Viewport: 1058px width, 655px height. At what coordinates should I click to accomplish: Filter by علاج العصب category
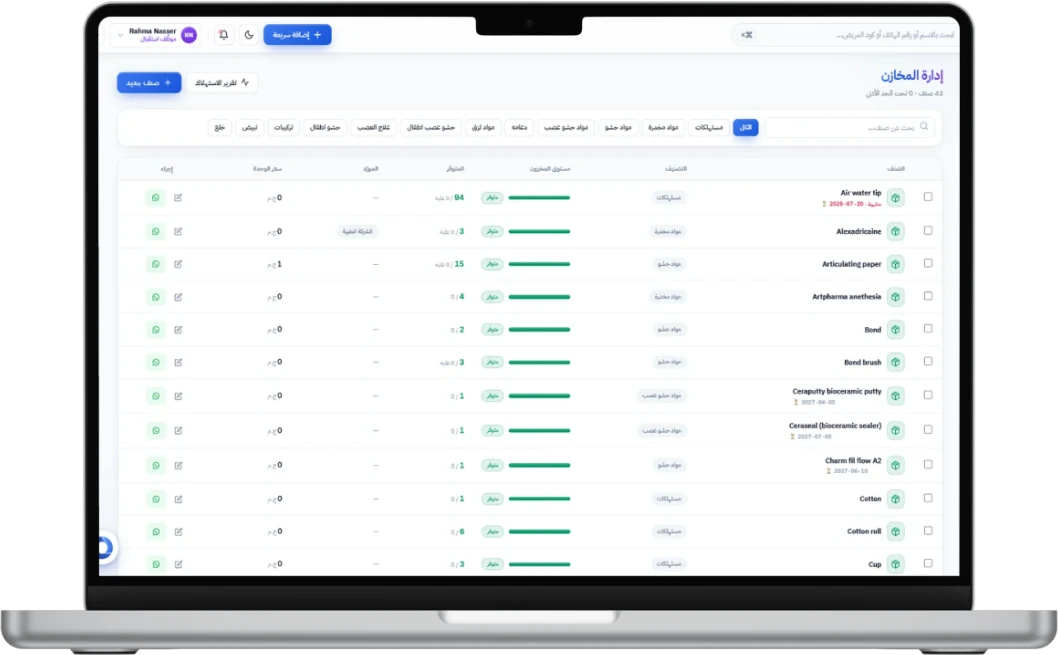[x=374, y=127]
